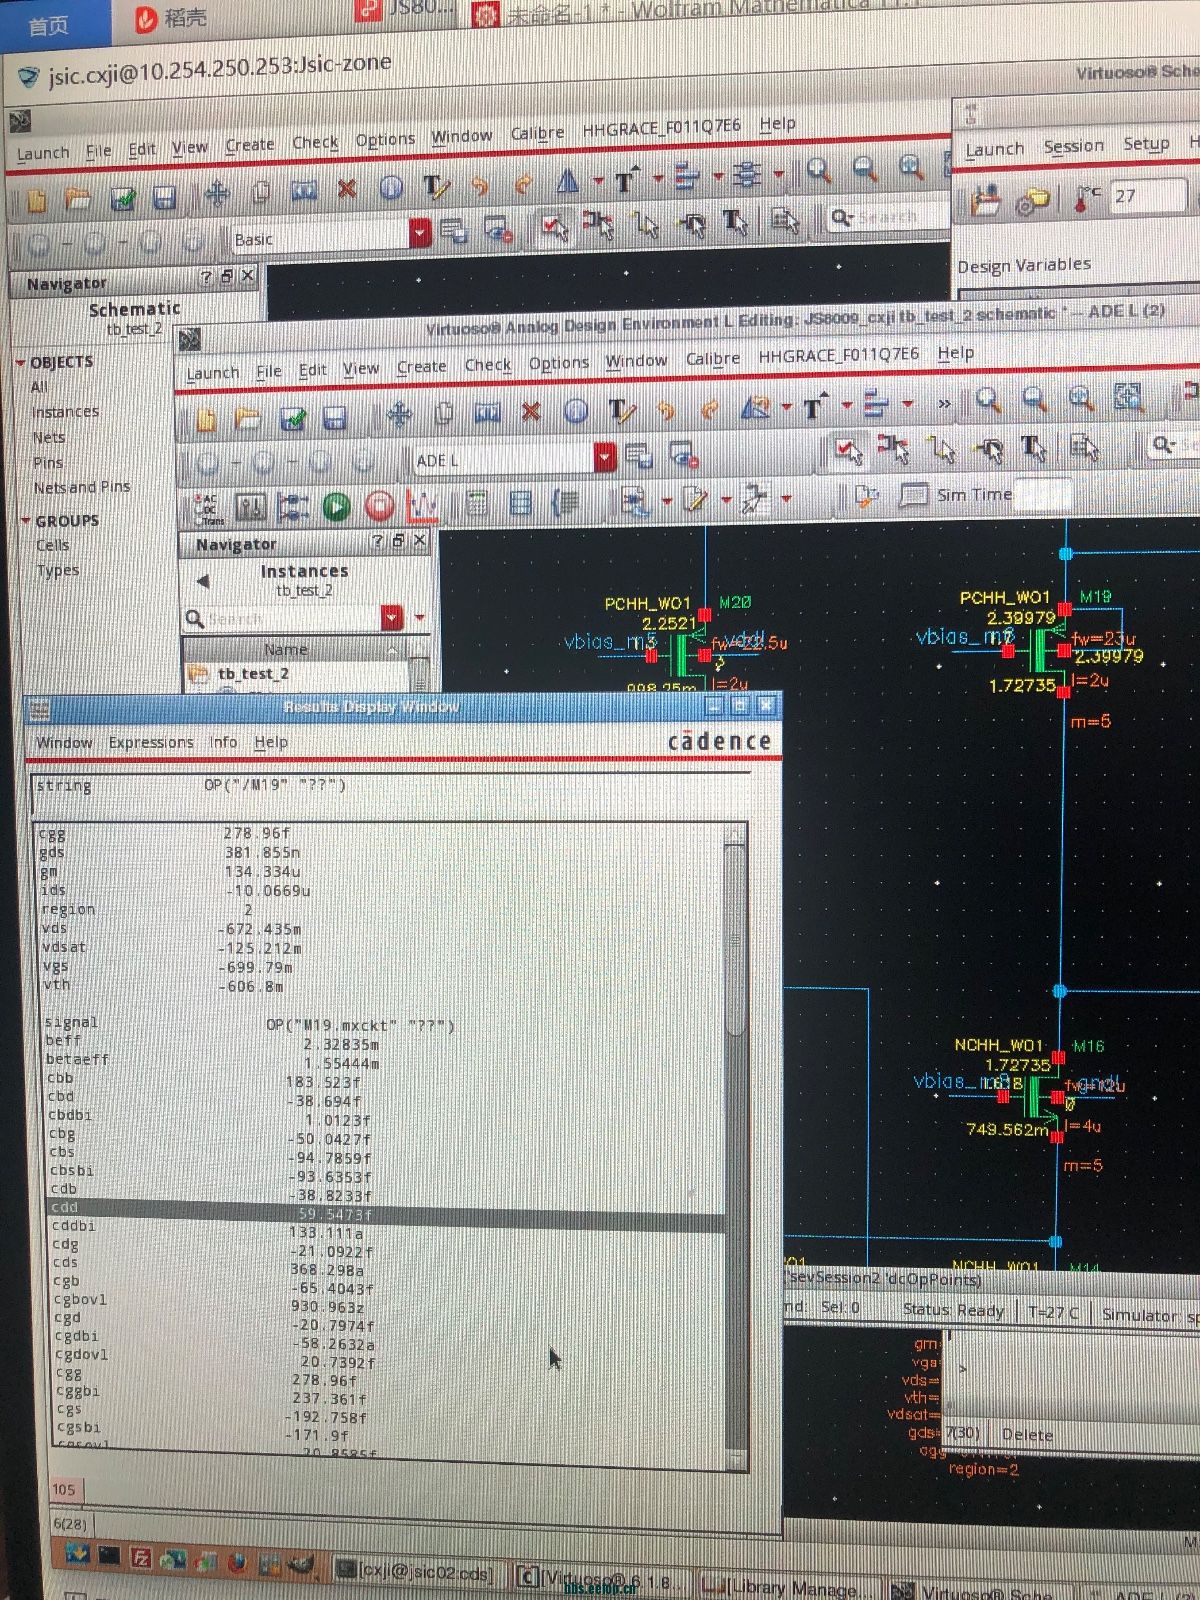Open the Info menu in Results Display Window
Screen dimensions: 1200x1600
pos(223,742)
